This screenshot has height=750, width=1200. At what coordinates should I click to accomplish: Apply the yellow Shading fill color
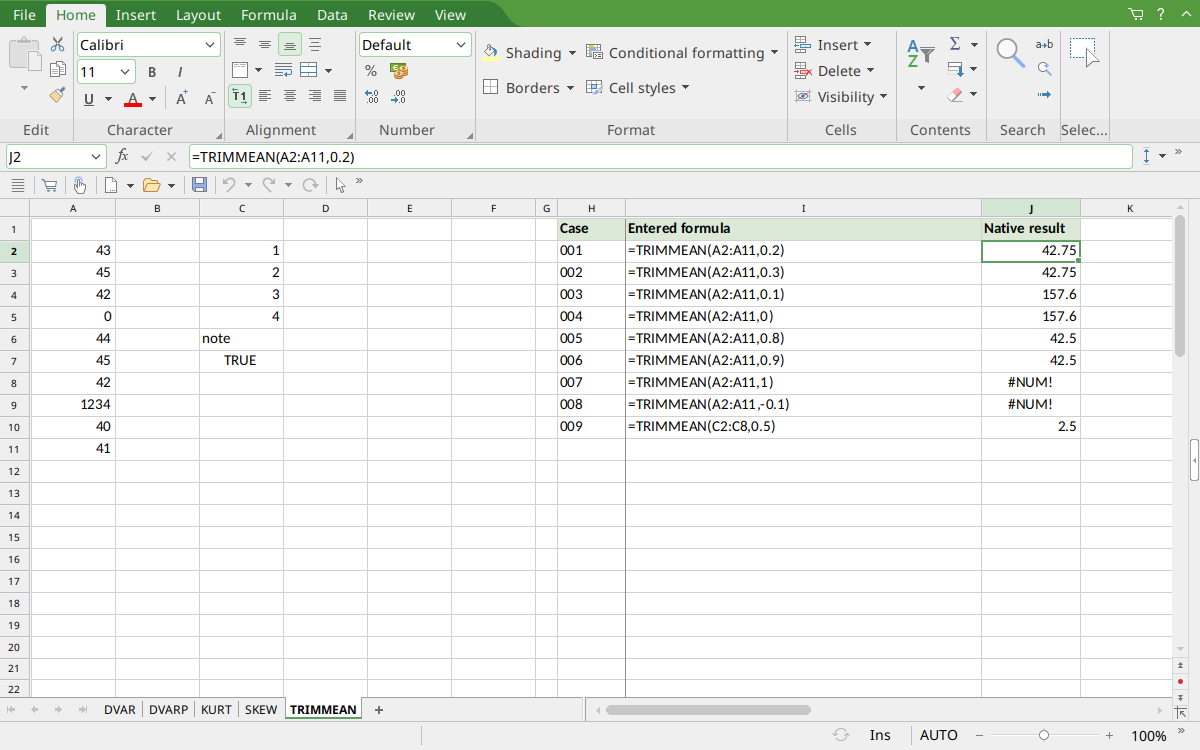(491, 53)
